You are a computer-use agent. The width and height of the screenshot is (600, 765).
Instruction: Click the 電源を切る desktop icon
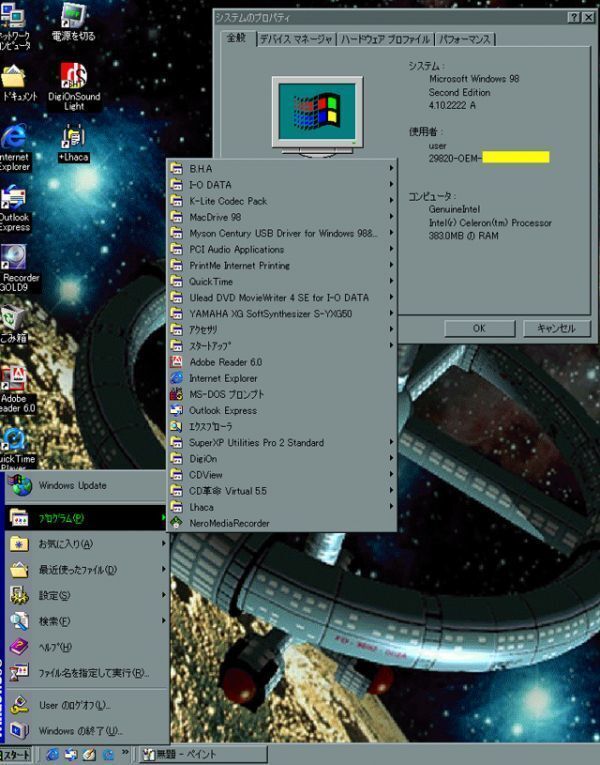[x=73, y=21]
